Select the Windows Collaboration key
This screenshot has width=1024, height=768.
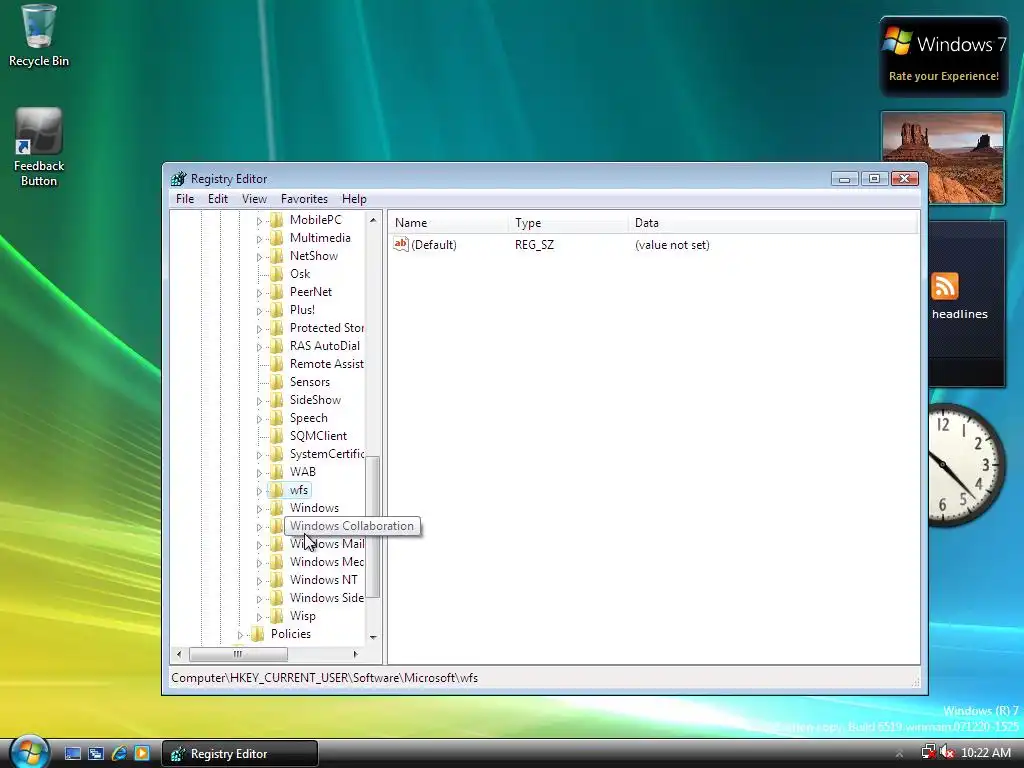pyautogui.click(x=352, y=526)
